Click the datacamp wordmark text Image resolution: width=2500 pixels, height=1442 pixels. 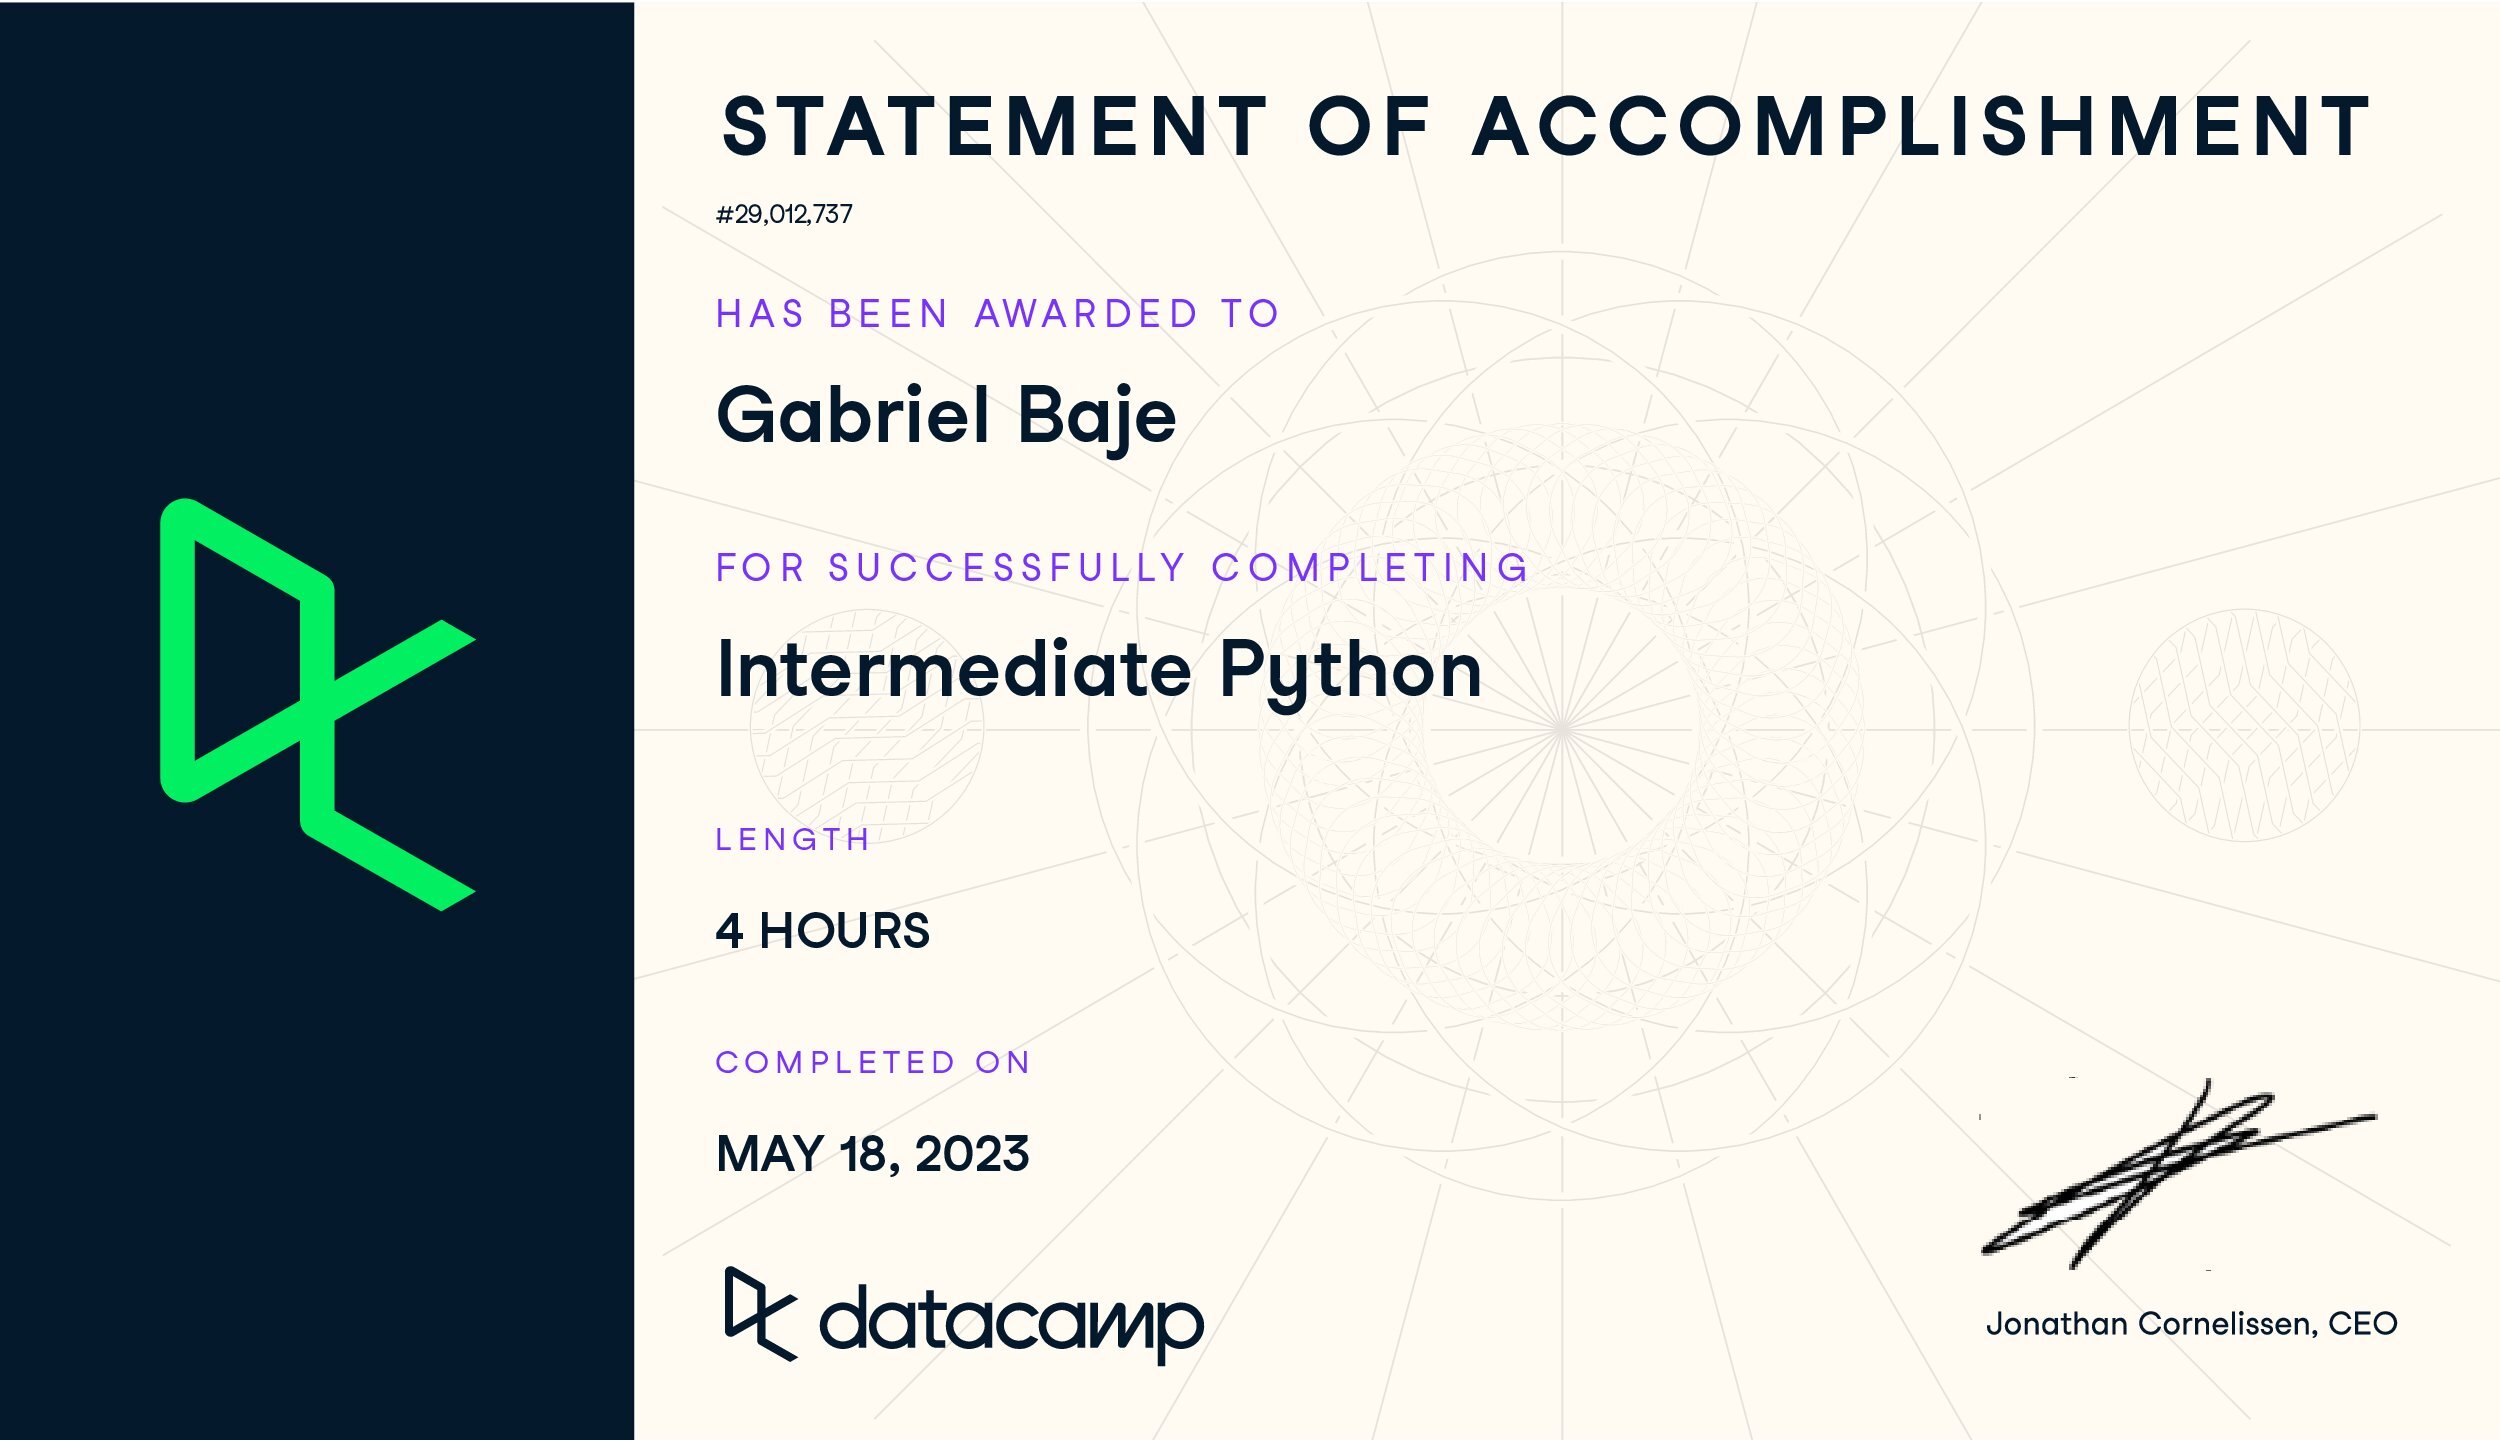pyautogui.click(x=1011, y=1324)
